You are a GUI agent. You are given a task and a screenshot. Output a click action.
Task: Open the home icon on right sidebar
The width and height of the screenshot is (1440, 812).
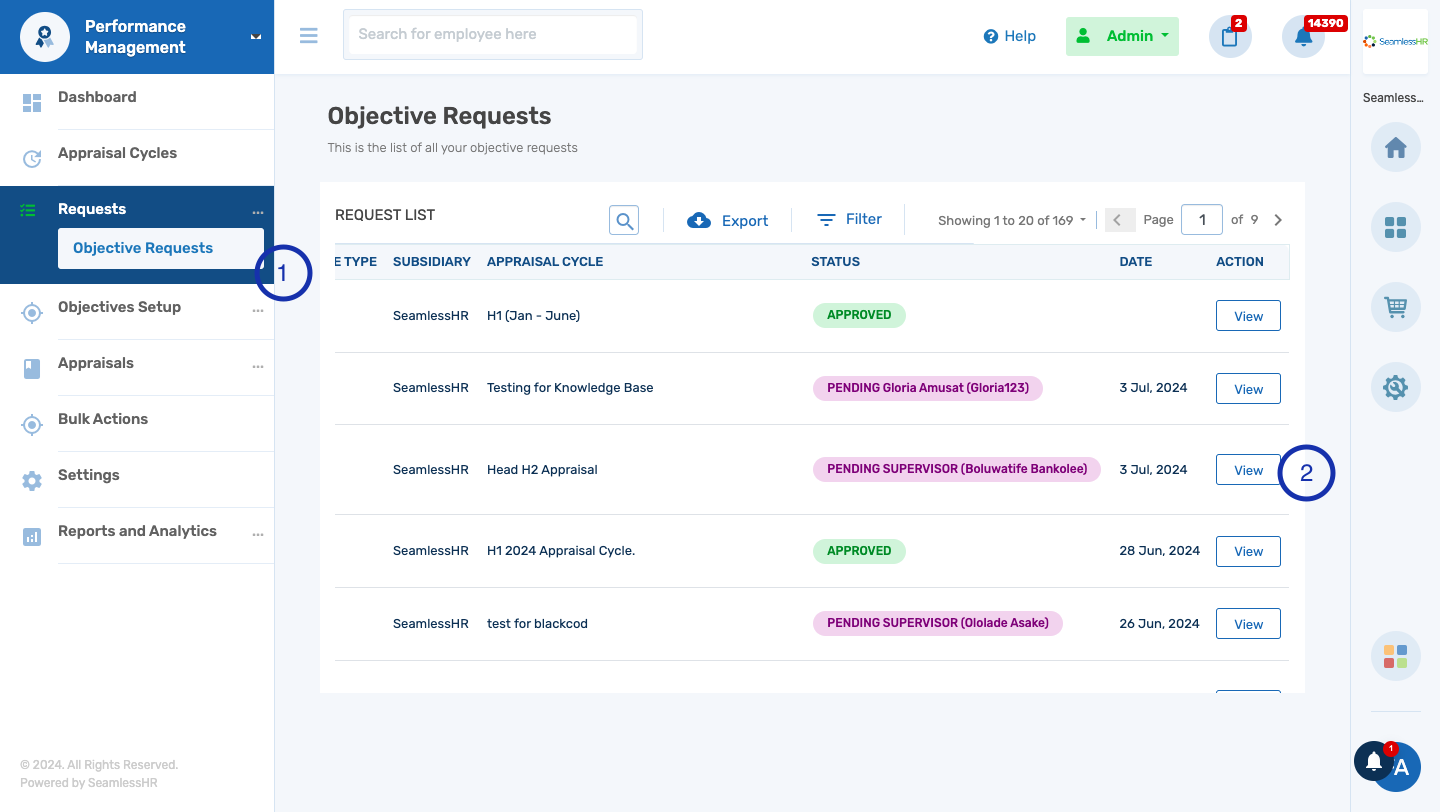click(x=1395, y=147)
